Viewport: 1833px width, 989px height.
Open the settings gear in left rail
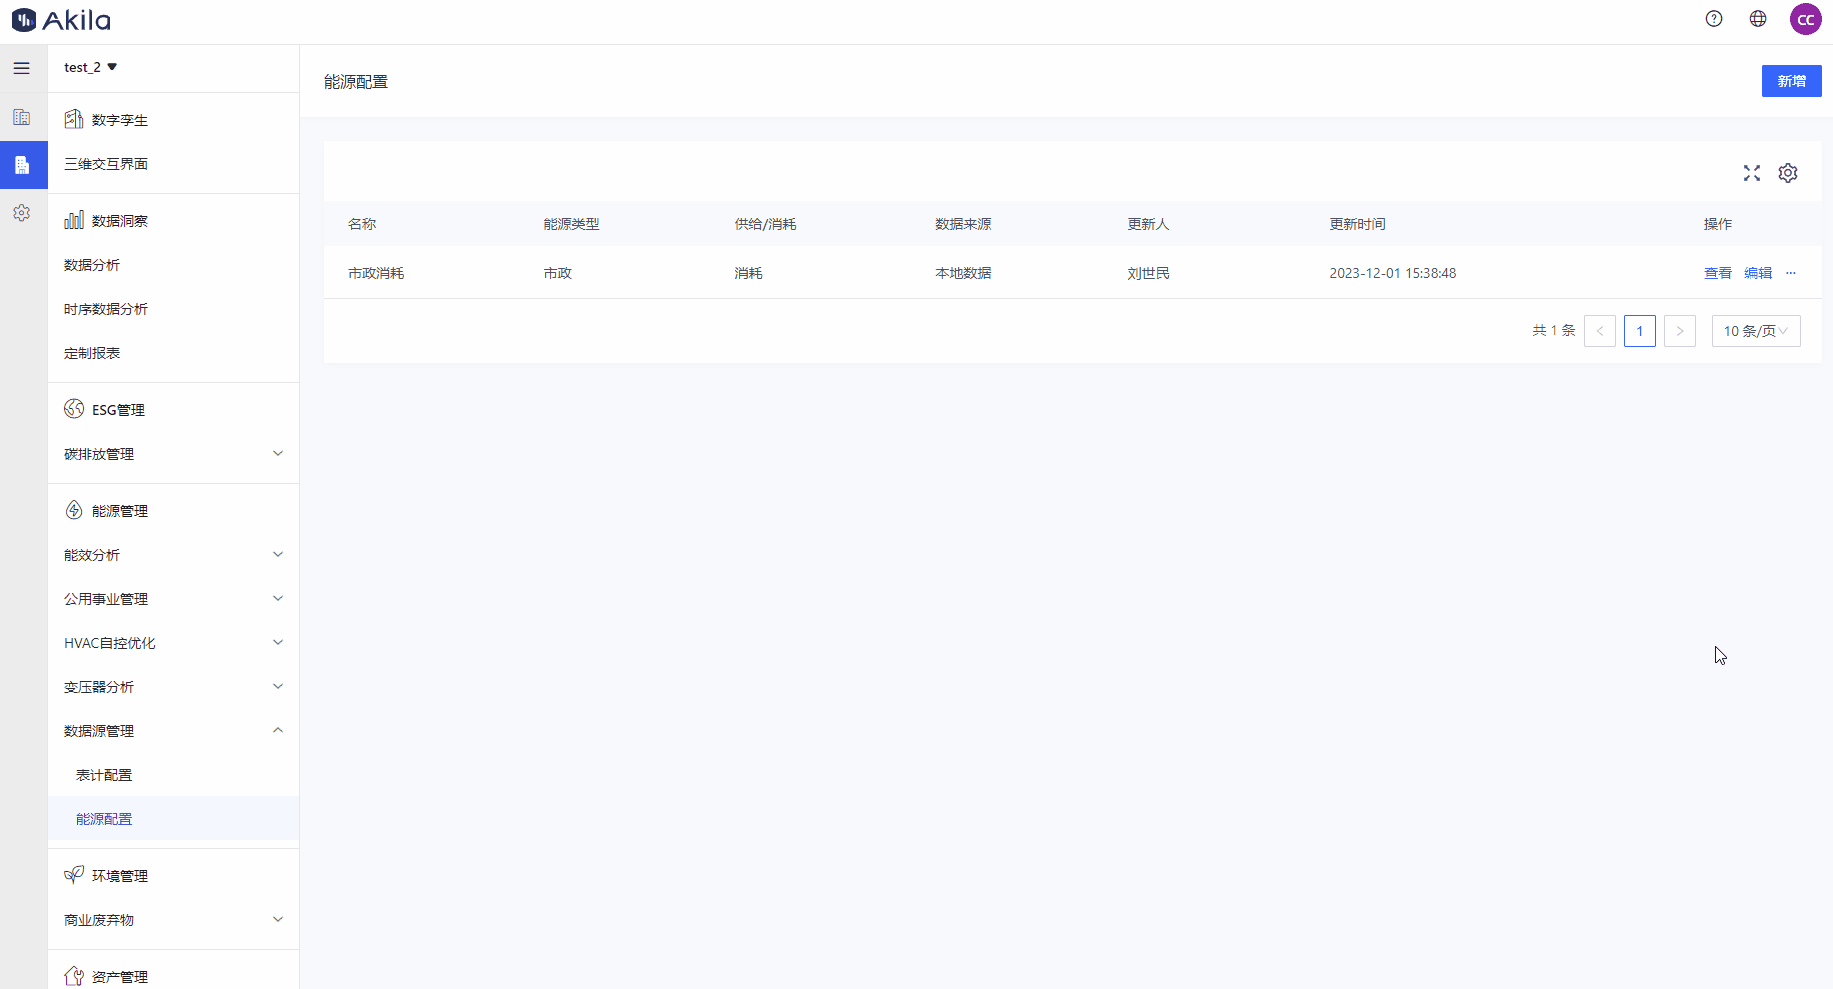point(22,213)
